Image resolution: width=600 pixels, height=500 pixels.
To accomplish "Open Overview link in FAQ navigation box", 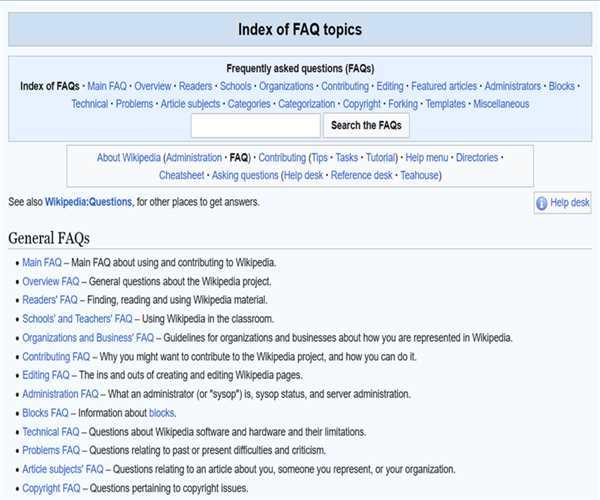I will [152, 86].
